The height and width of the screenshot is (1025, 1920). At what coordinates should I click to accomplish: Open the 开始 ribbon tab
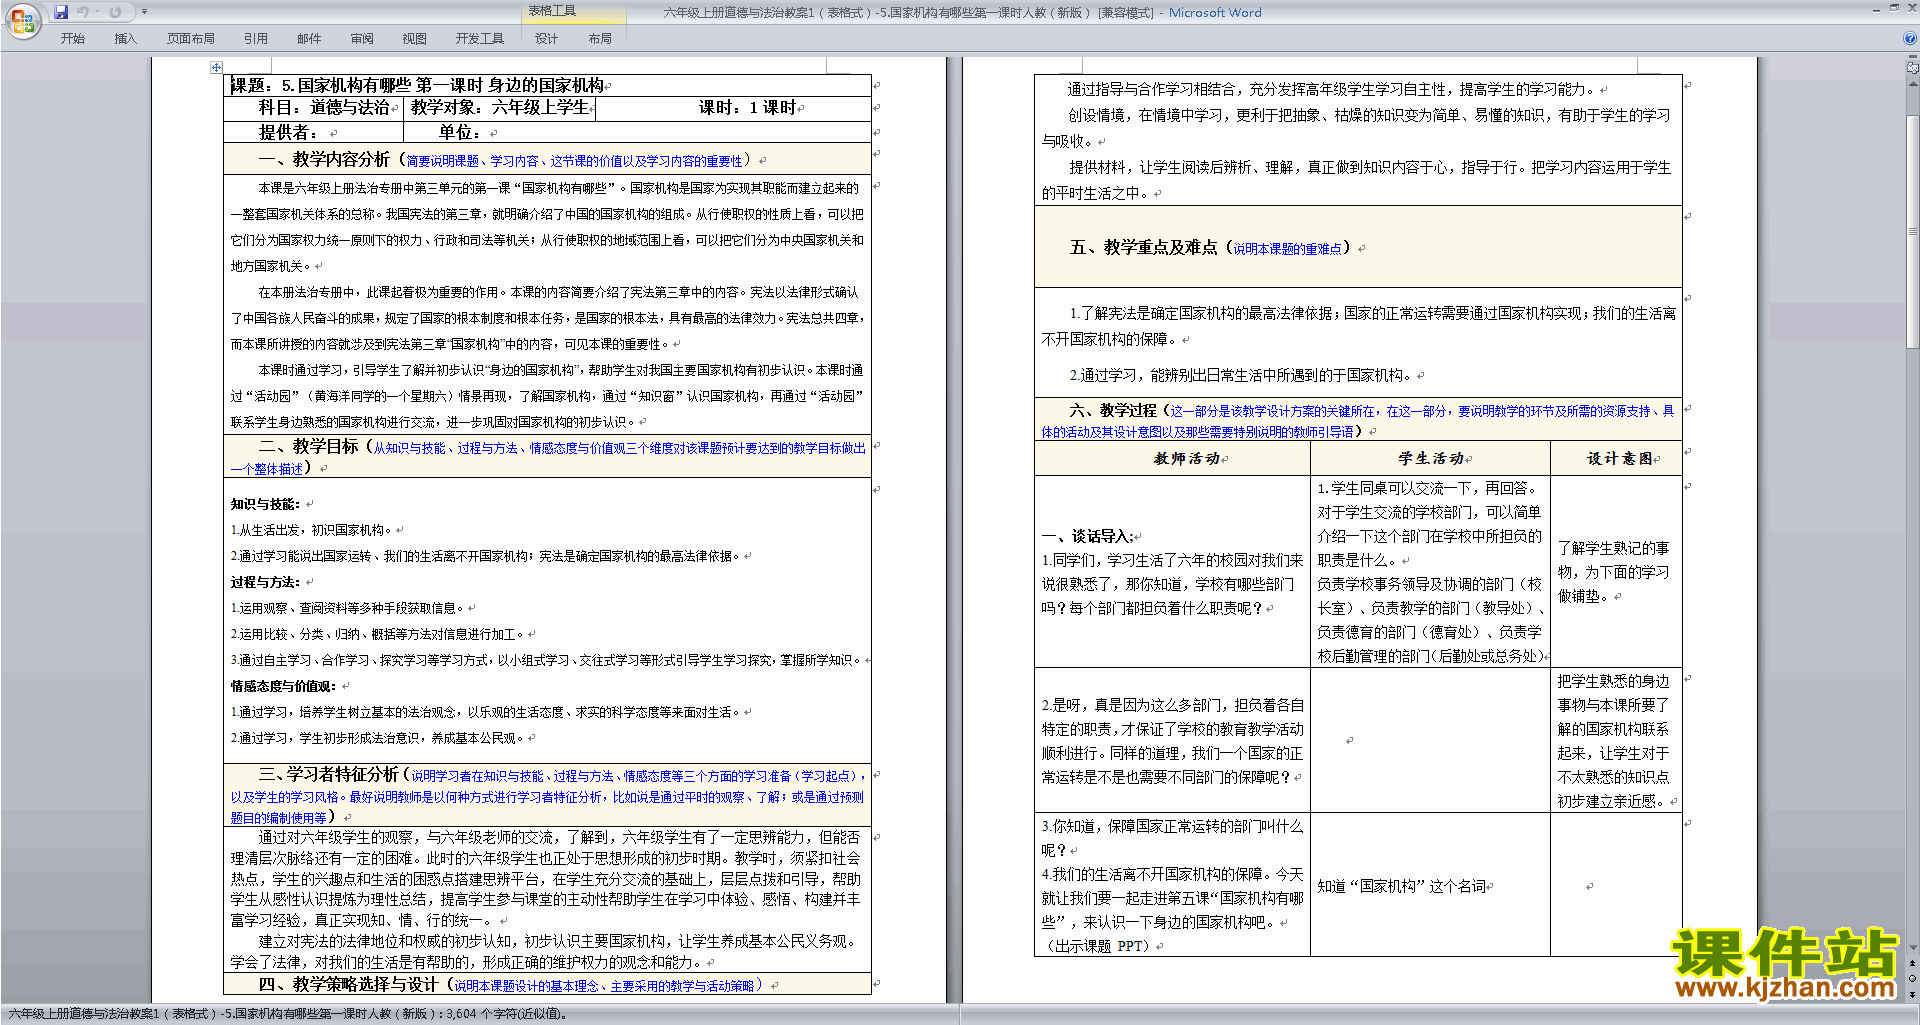72,39
